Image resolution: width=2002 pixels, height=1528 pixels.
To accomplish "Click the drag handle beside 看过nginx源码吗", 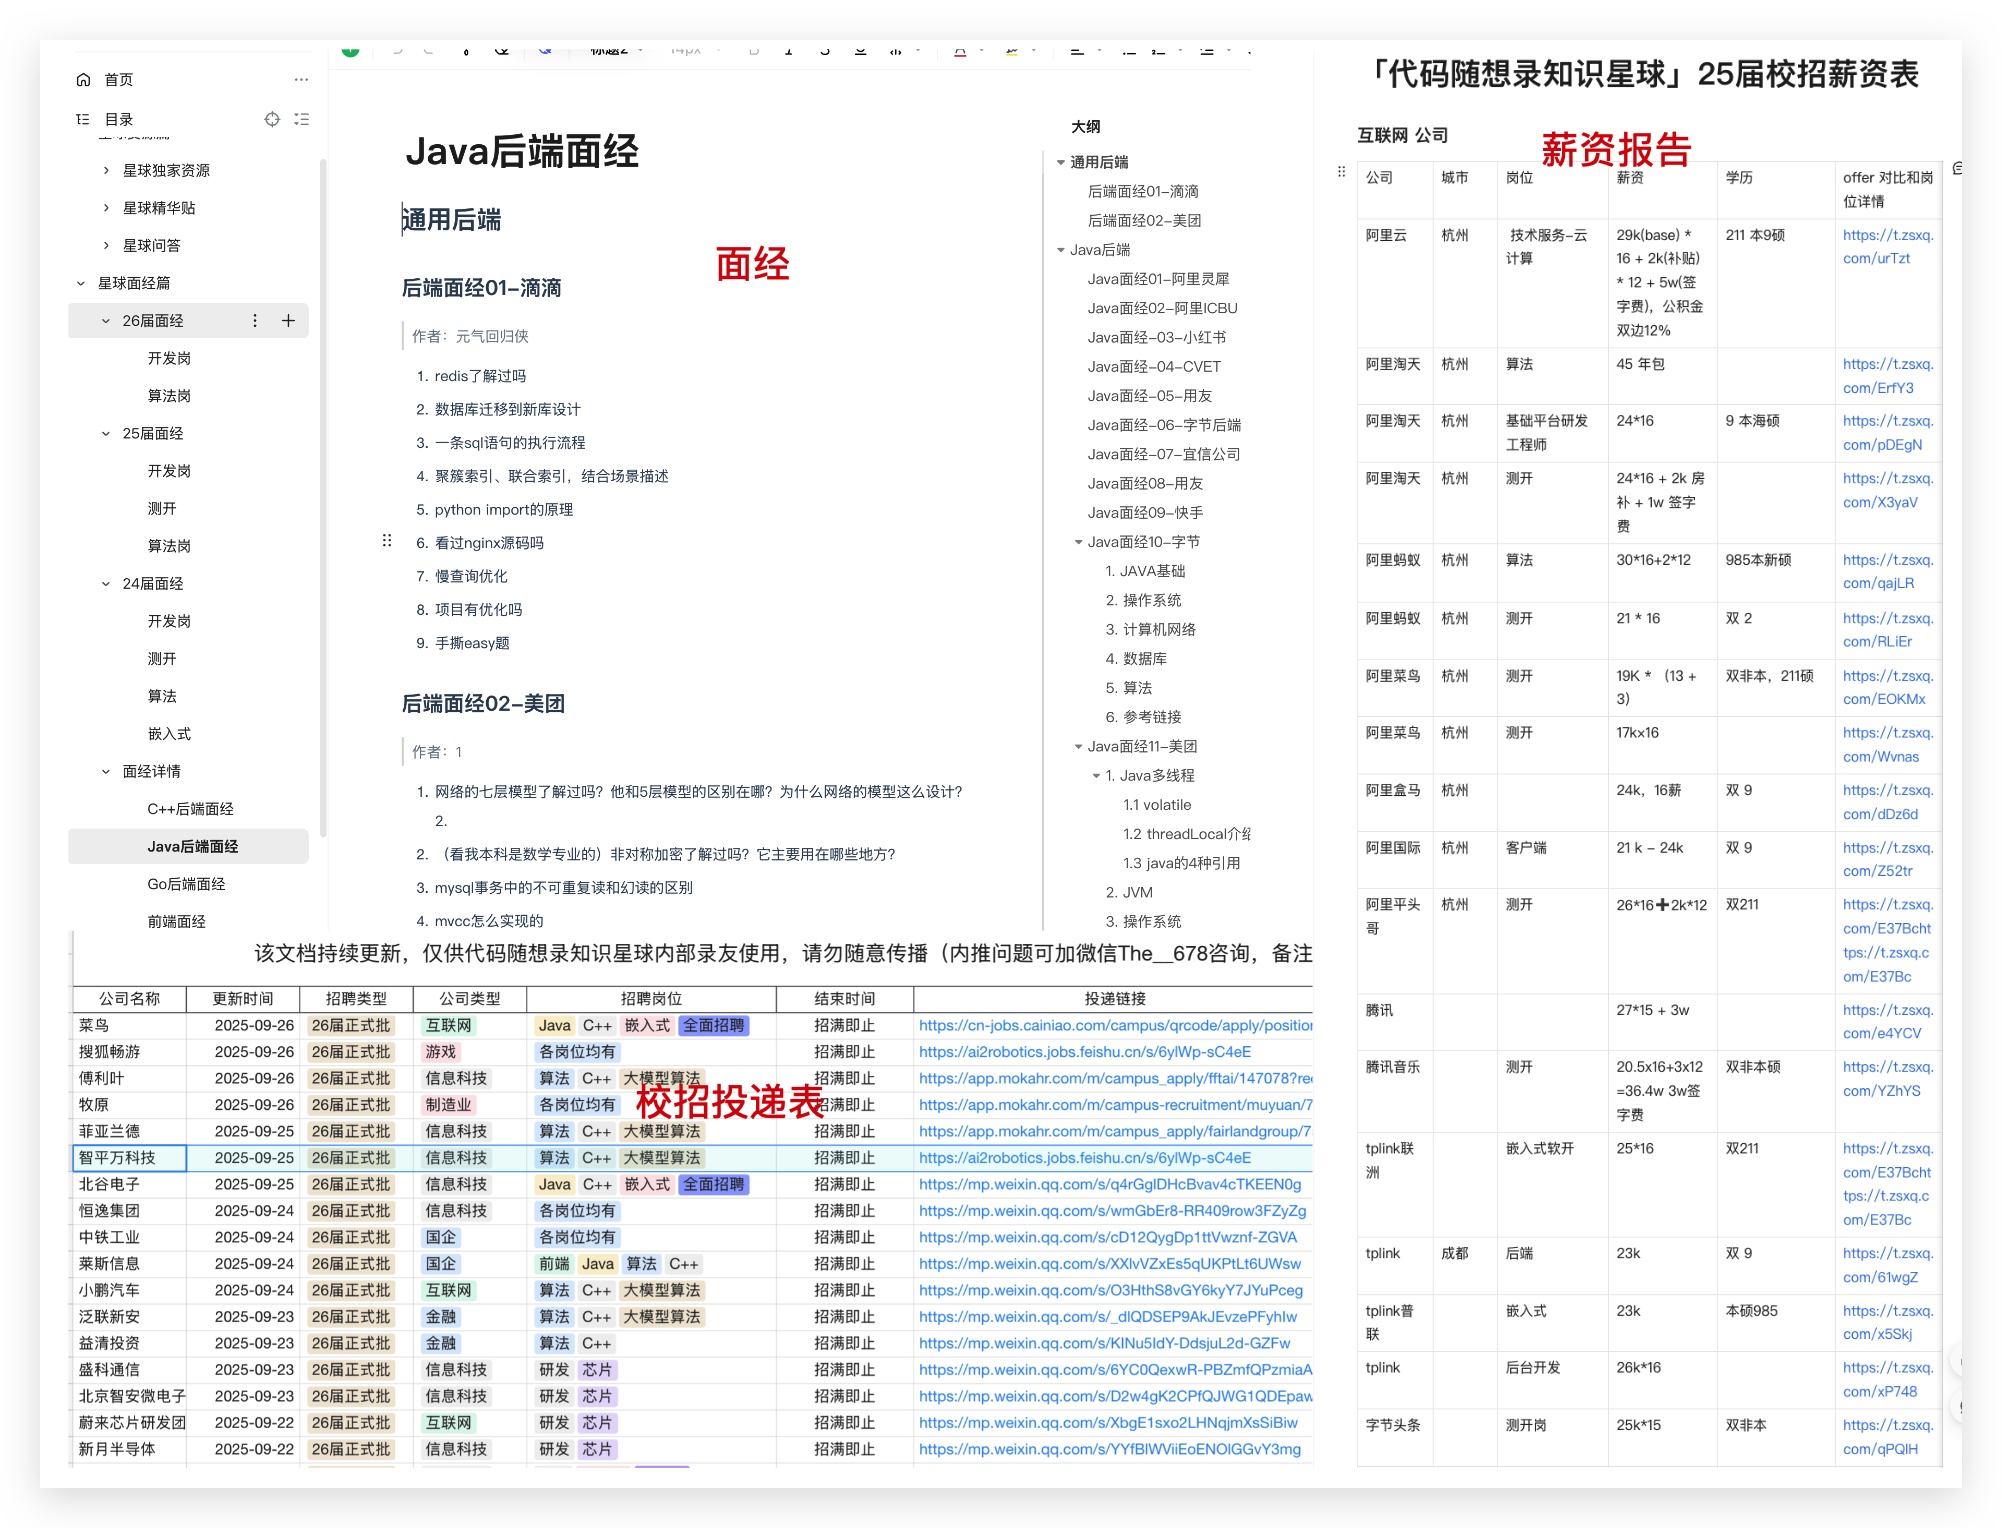I will [x=387, y=541].
